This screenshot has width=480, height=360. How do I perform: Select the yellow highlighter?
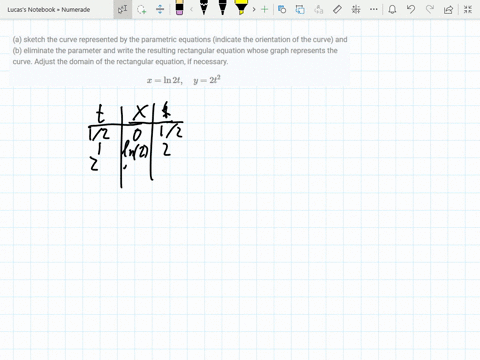coord(241,8)
